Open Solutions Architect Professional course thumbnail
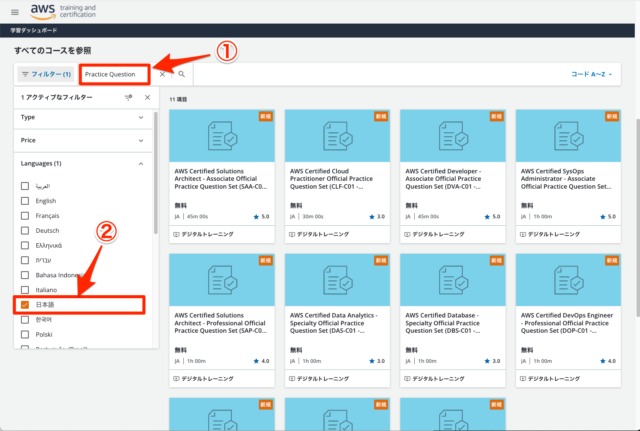The width and height of the screenshot is (640, 431). [x=222, y=280]
